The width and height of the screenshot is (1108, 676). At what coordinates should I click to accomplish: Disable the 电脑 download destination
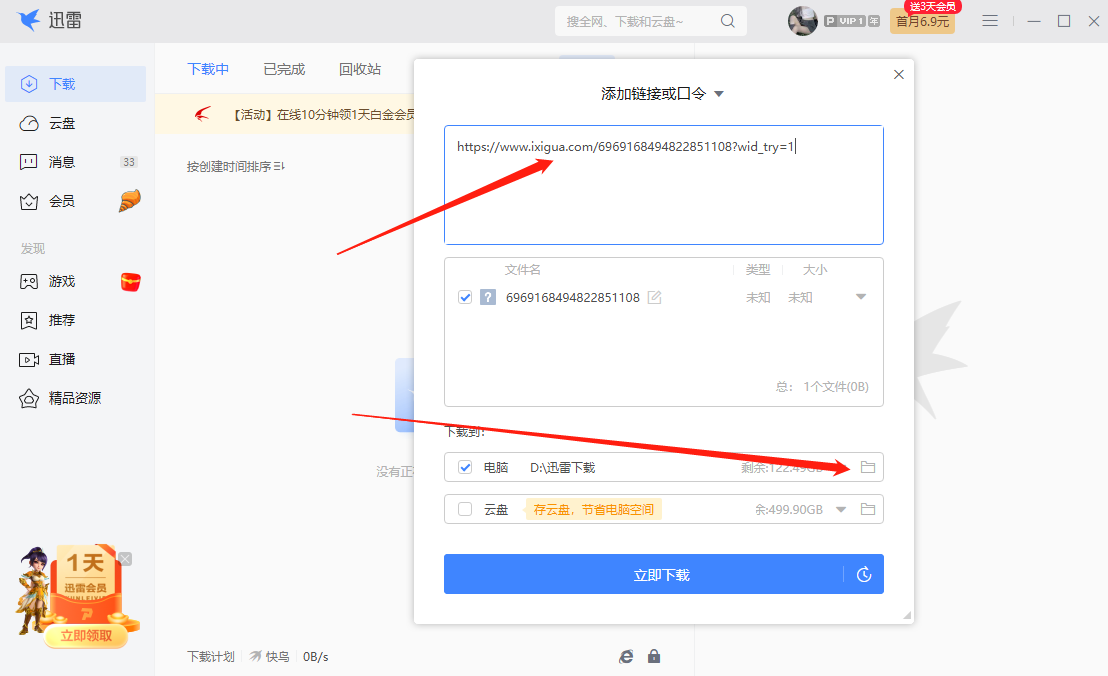(465, 467)
